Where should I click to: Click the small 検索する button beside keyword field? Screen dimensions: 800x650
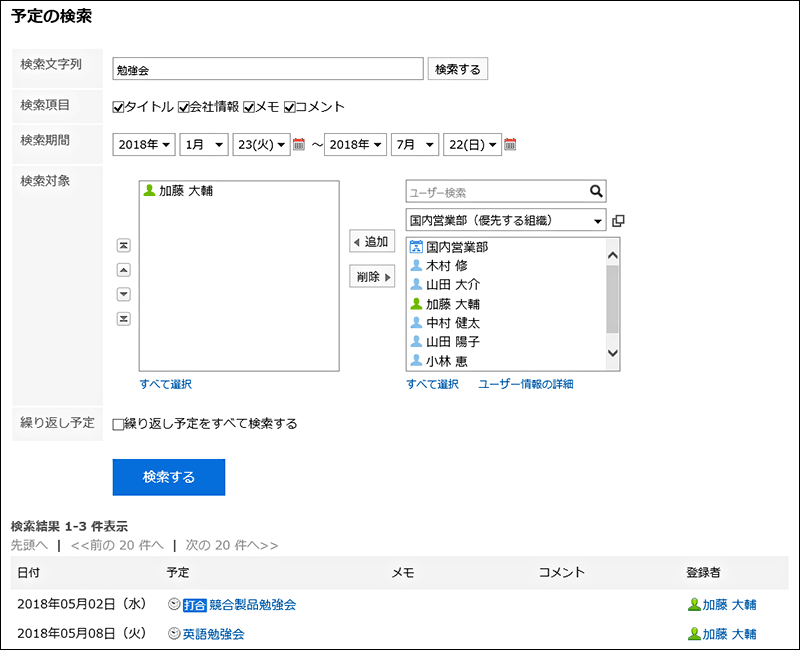458,69
